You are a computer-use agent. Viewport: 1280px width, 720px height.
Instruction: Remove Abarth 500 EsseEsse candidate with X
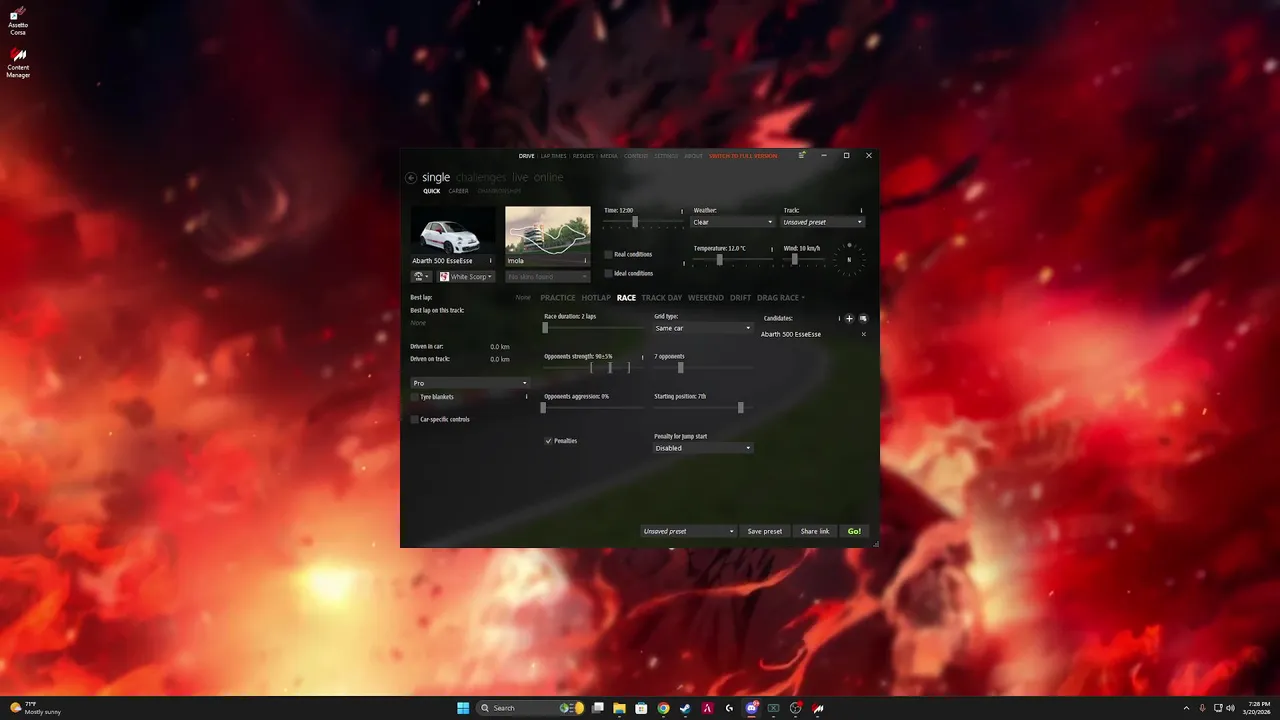tap(864, 334)
